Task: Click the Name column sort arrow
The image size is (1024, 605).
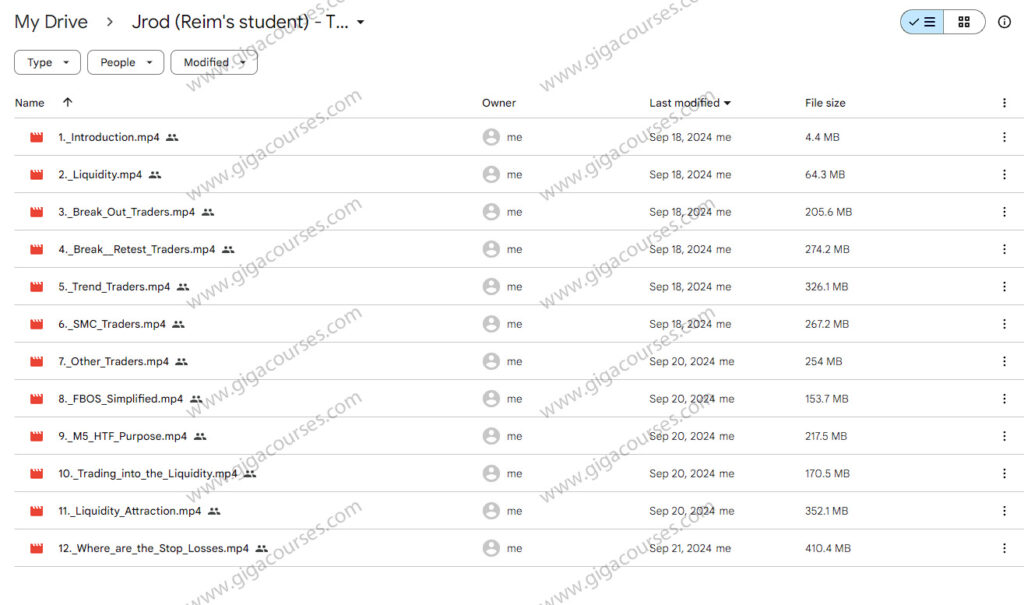Action: (x=68, y=103)
